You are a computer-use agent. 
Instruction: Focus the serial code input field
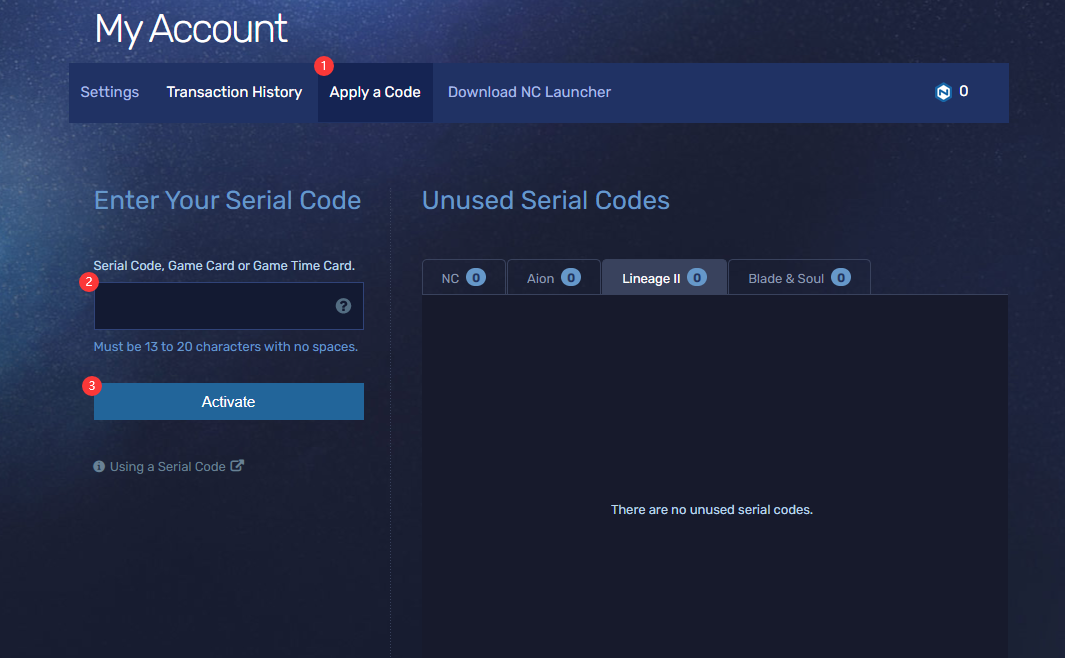229,306
